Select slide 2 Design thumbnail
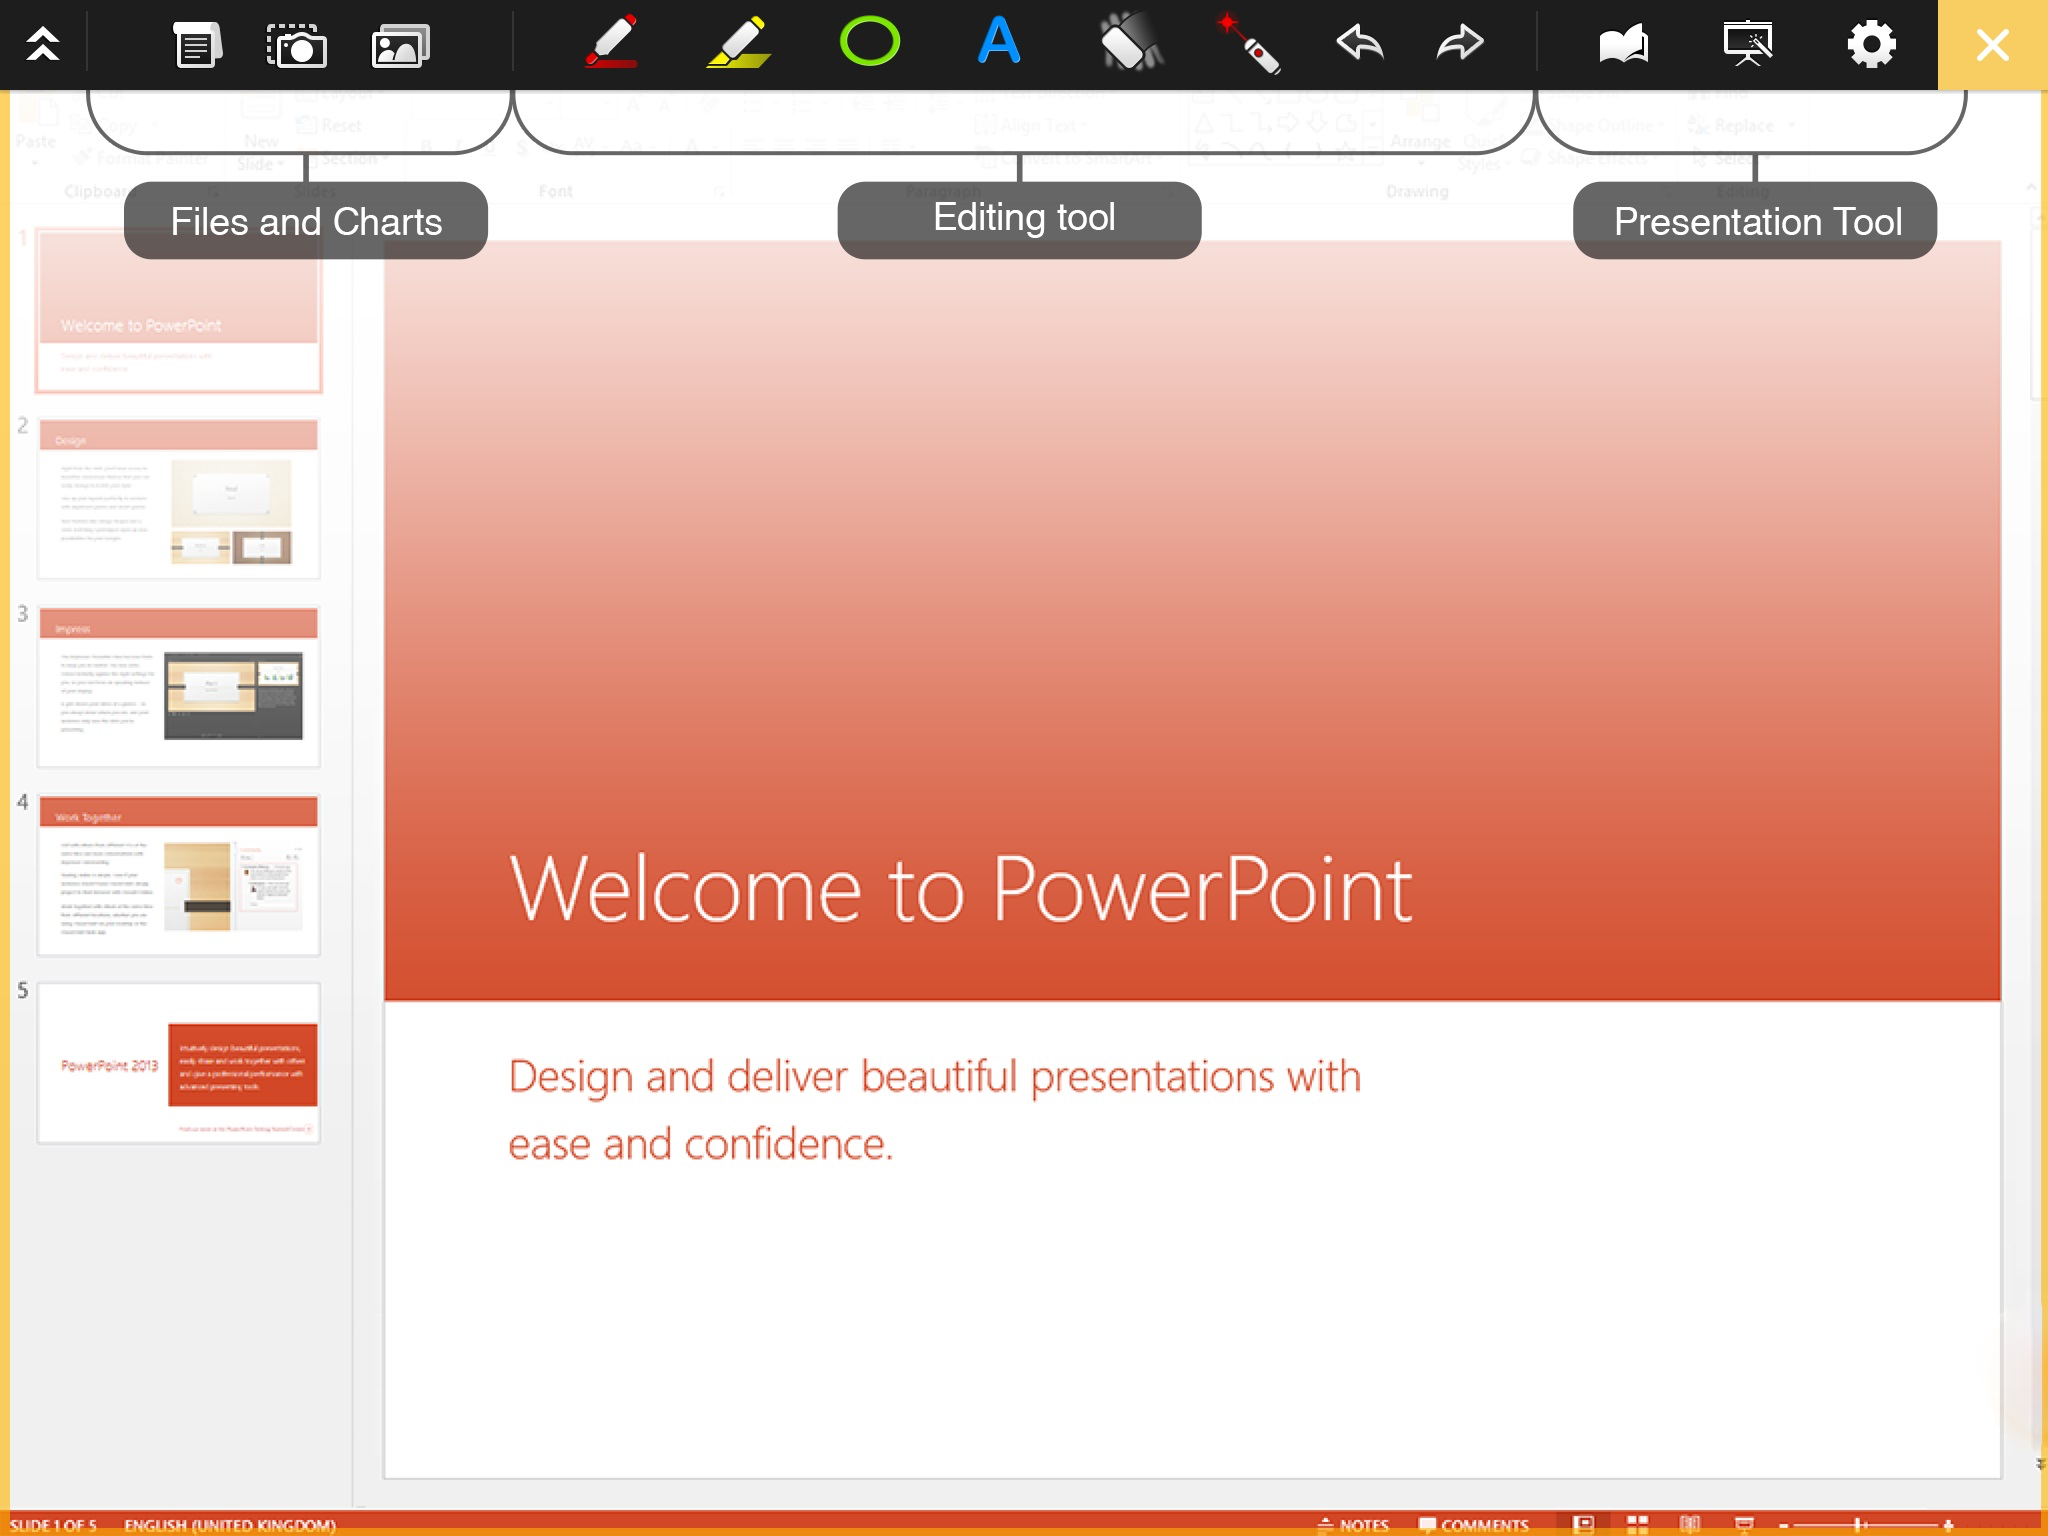 (178, 498)
